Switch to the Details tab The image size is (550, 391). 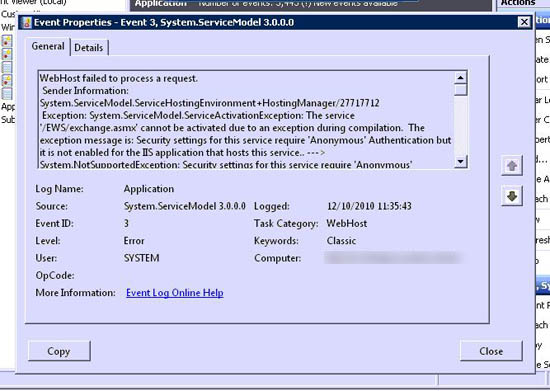pyautogui.click(x=89, y=48)
